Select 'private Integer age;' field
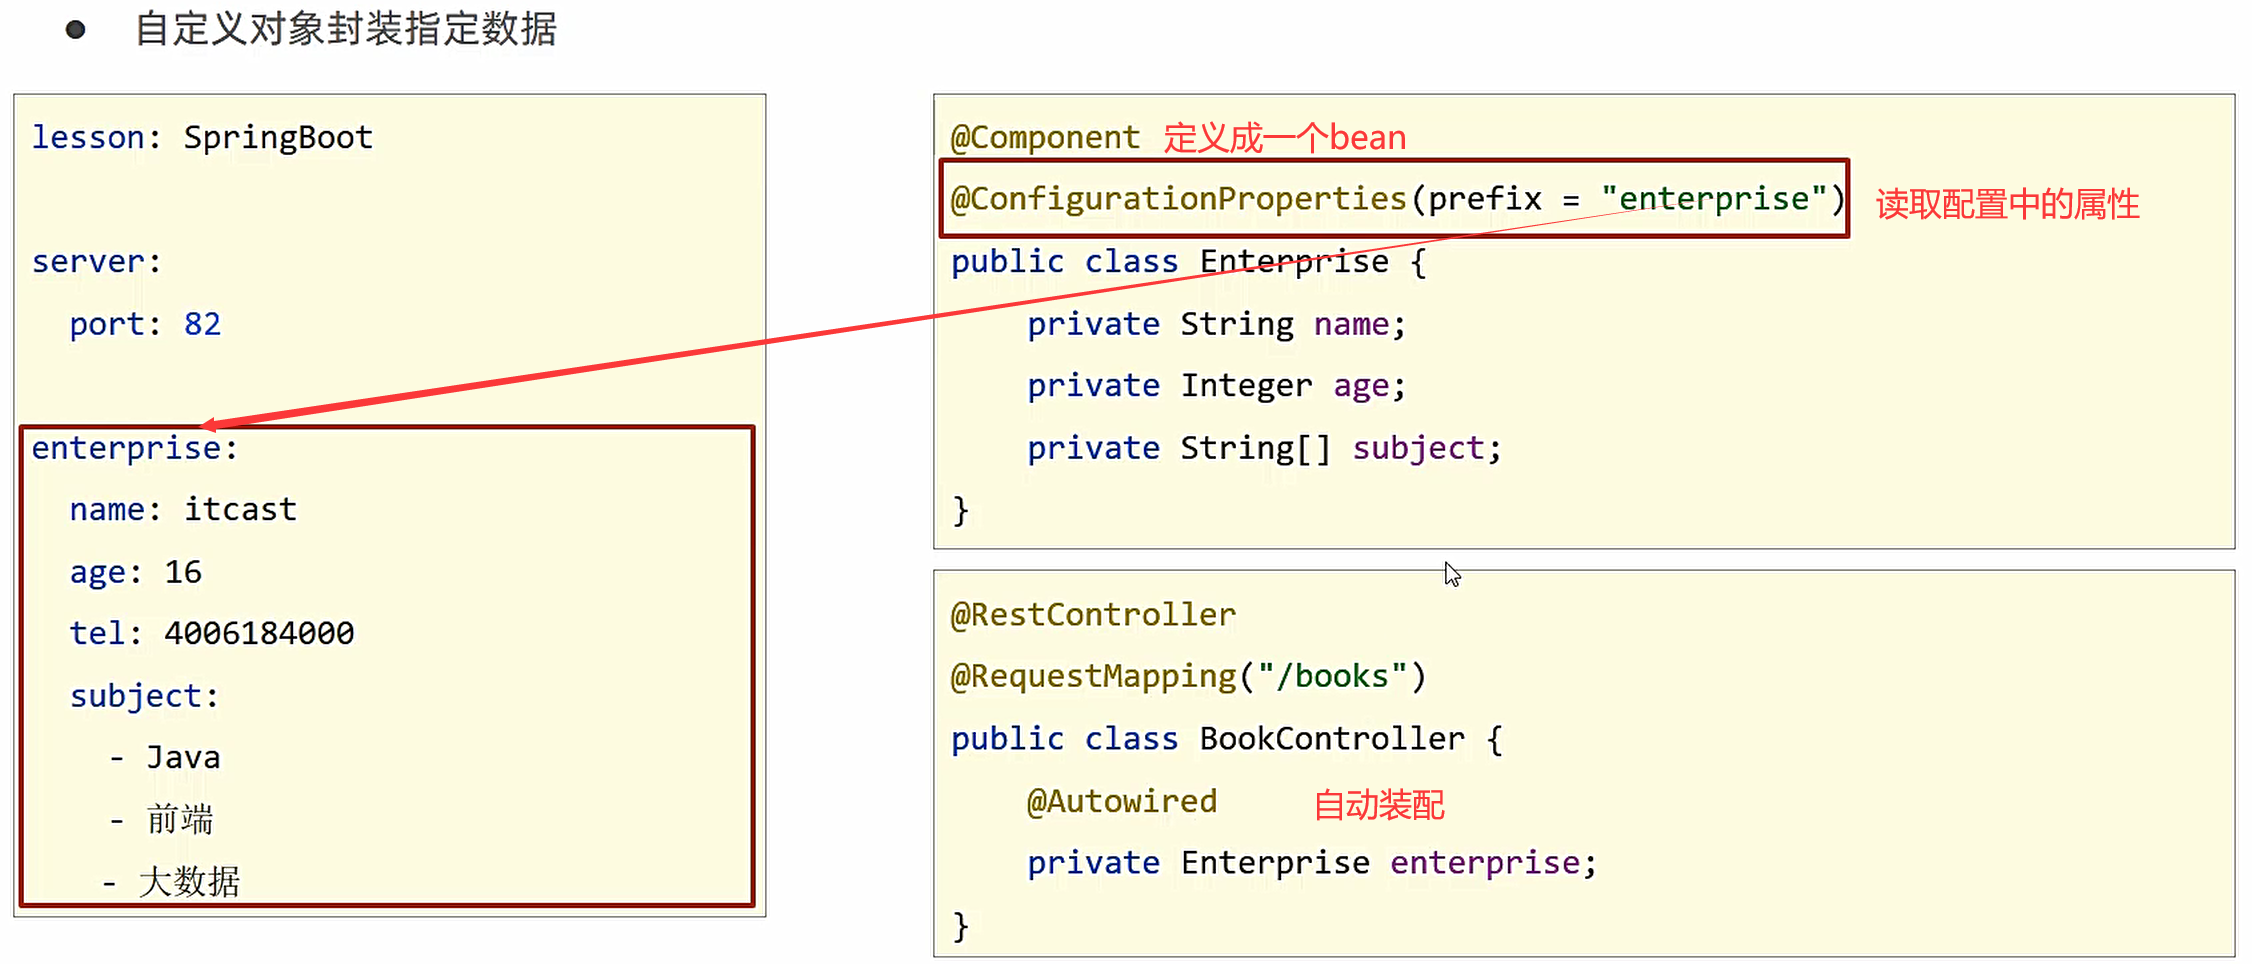 point(1217,386)
